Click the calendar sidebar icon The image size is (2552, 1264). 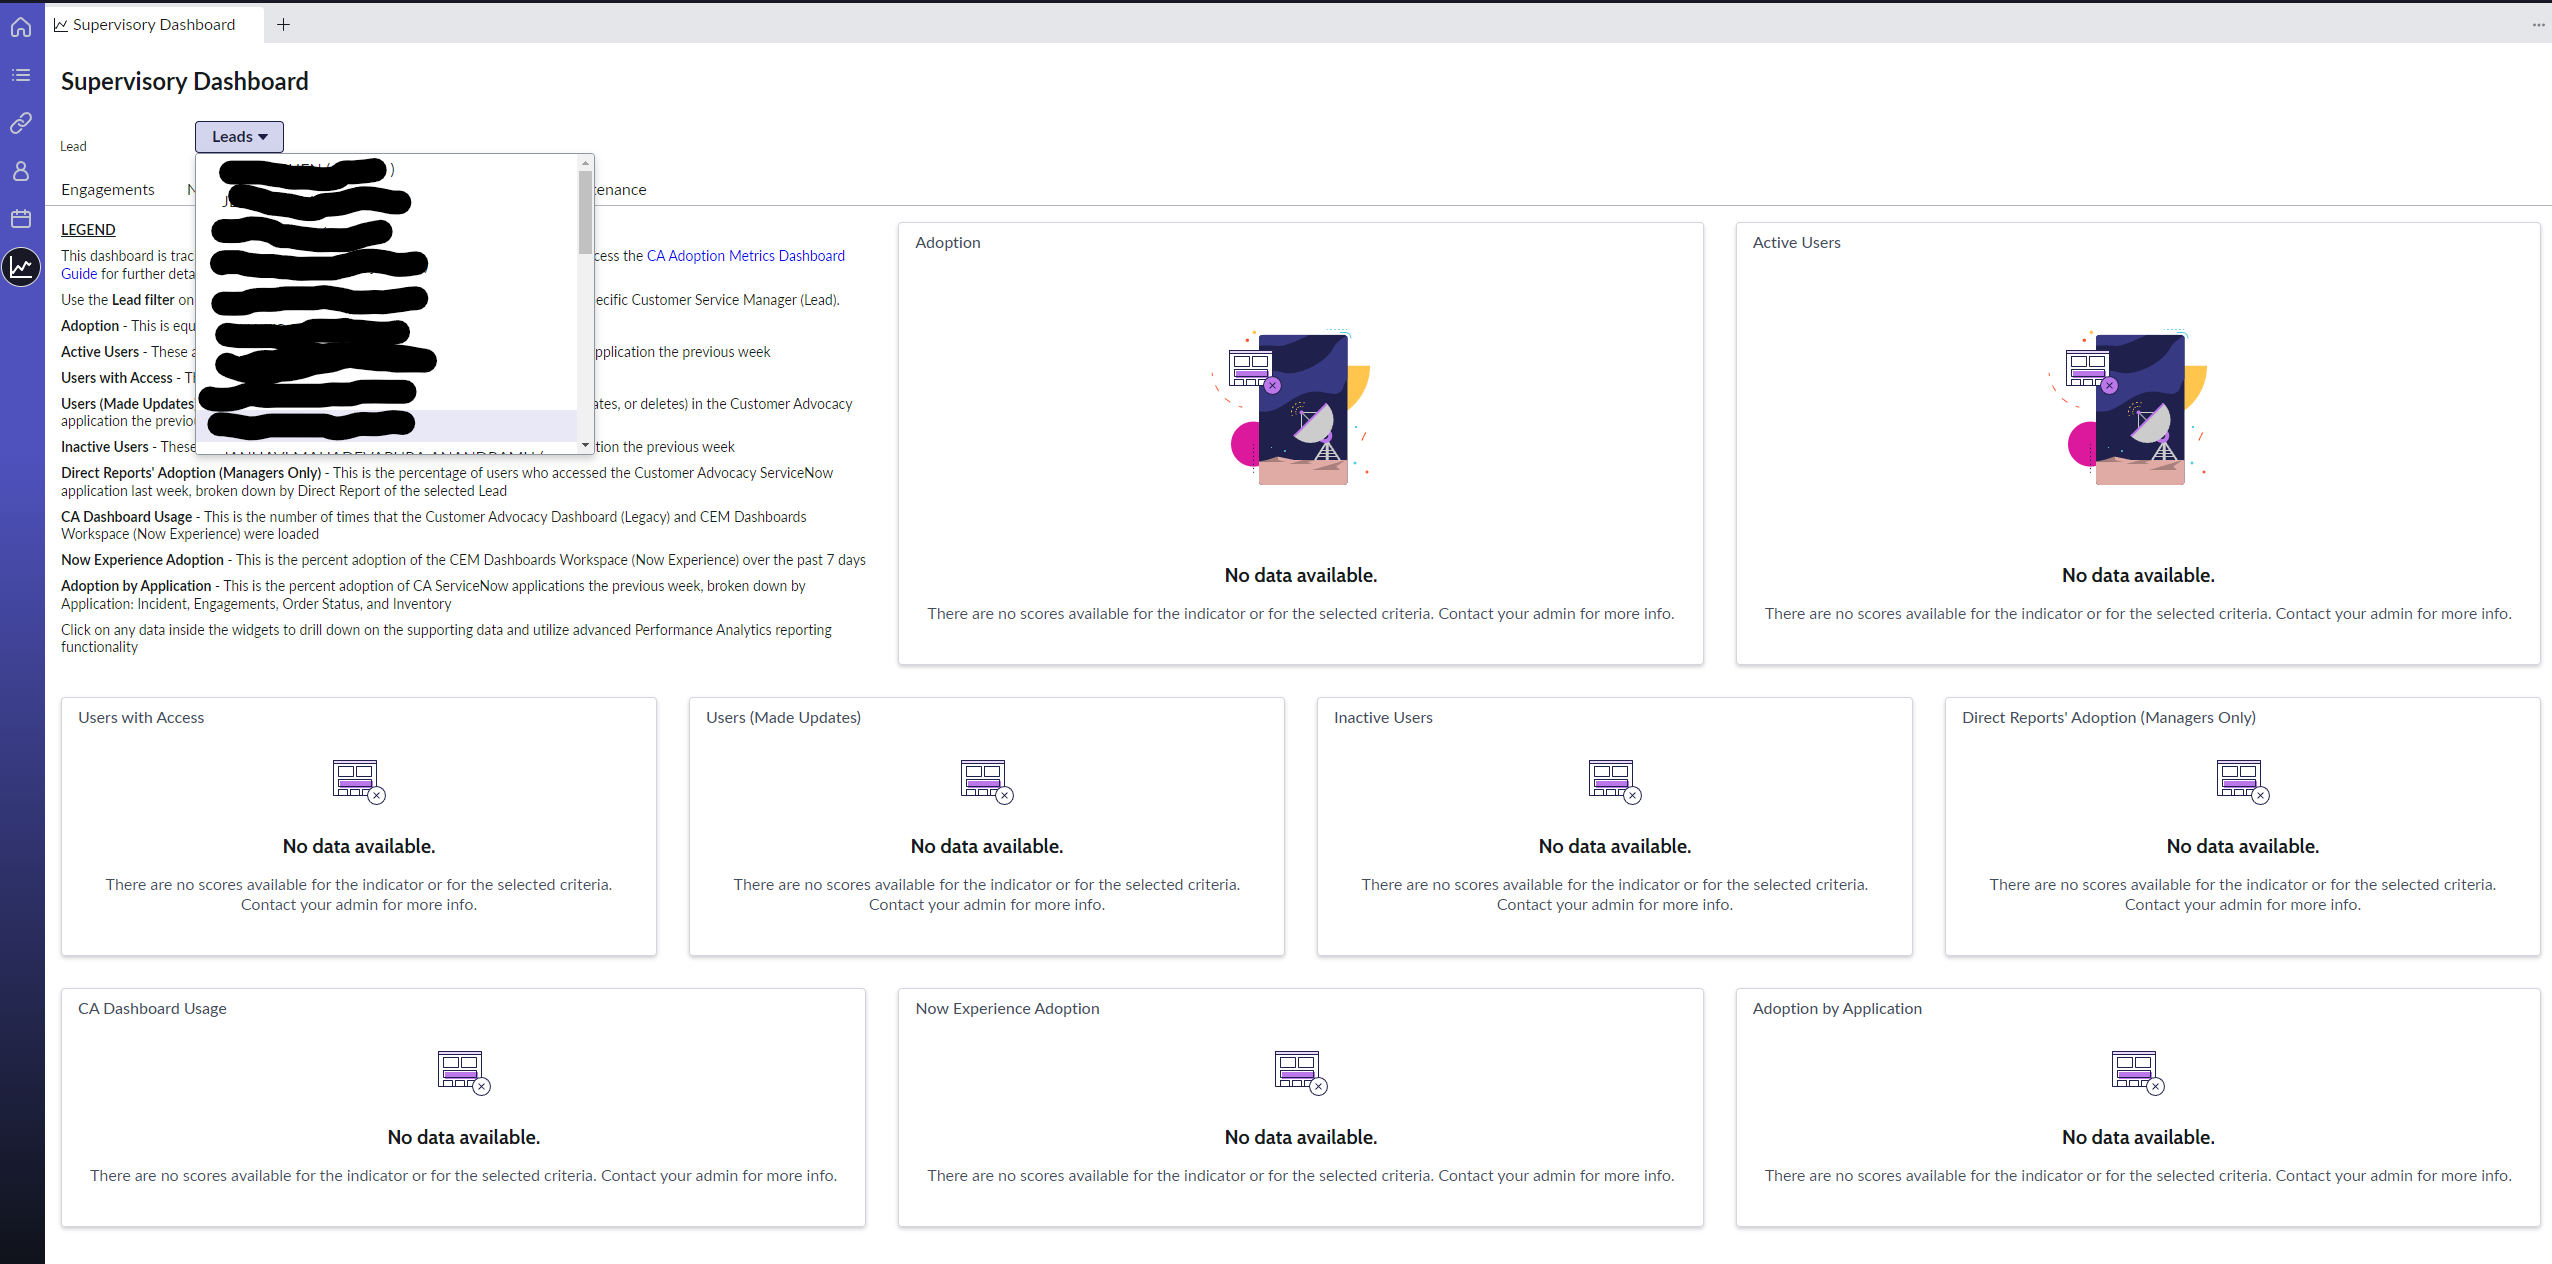coord(21,219)
